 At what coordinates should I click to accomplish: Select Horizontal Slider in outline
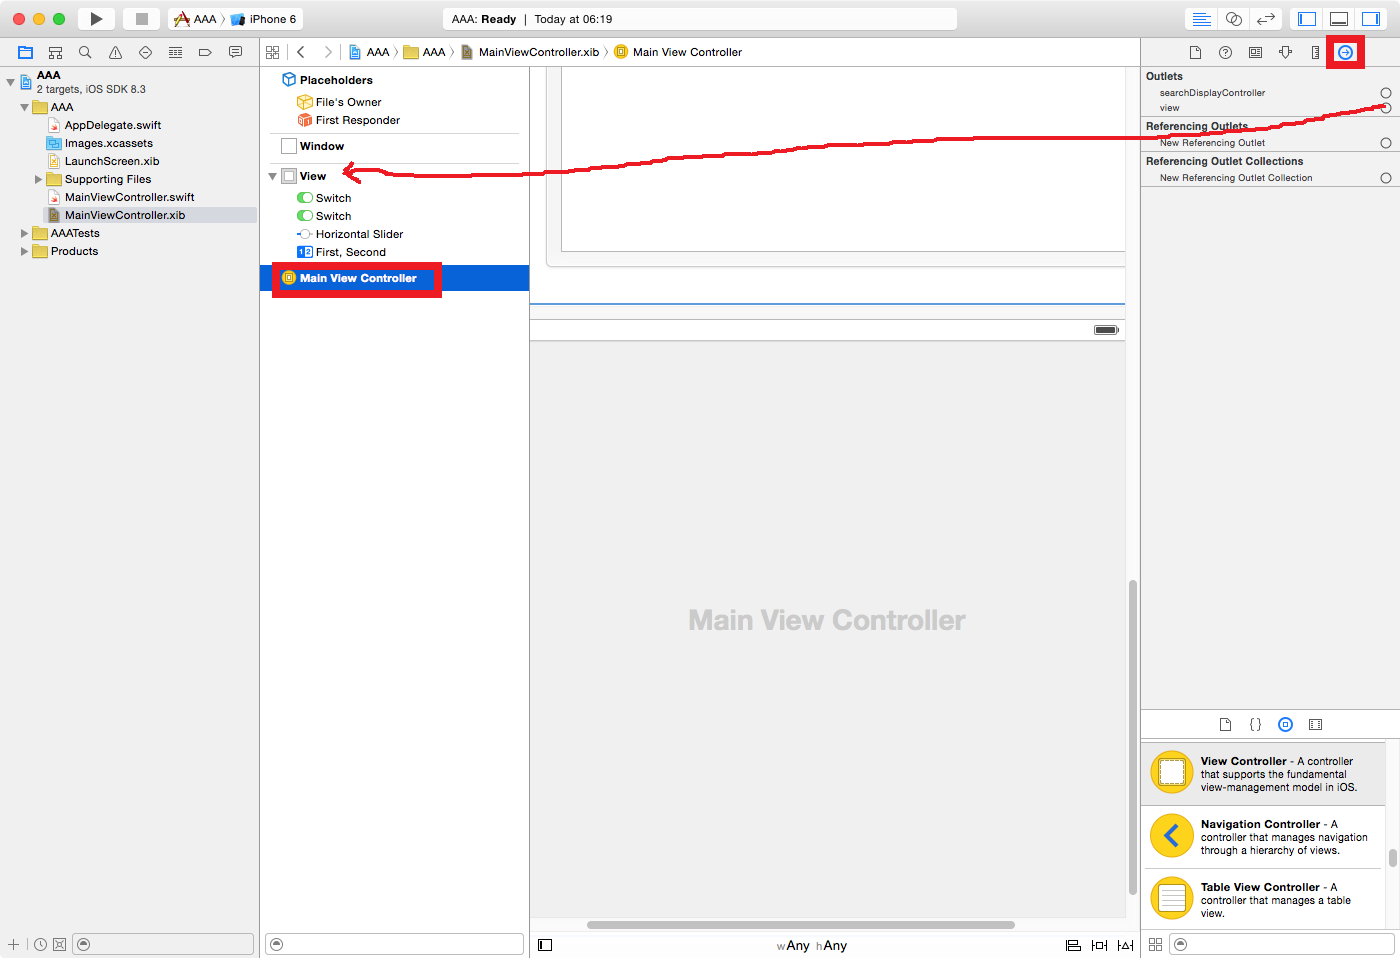pos(360,234)
